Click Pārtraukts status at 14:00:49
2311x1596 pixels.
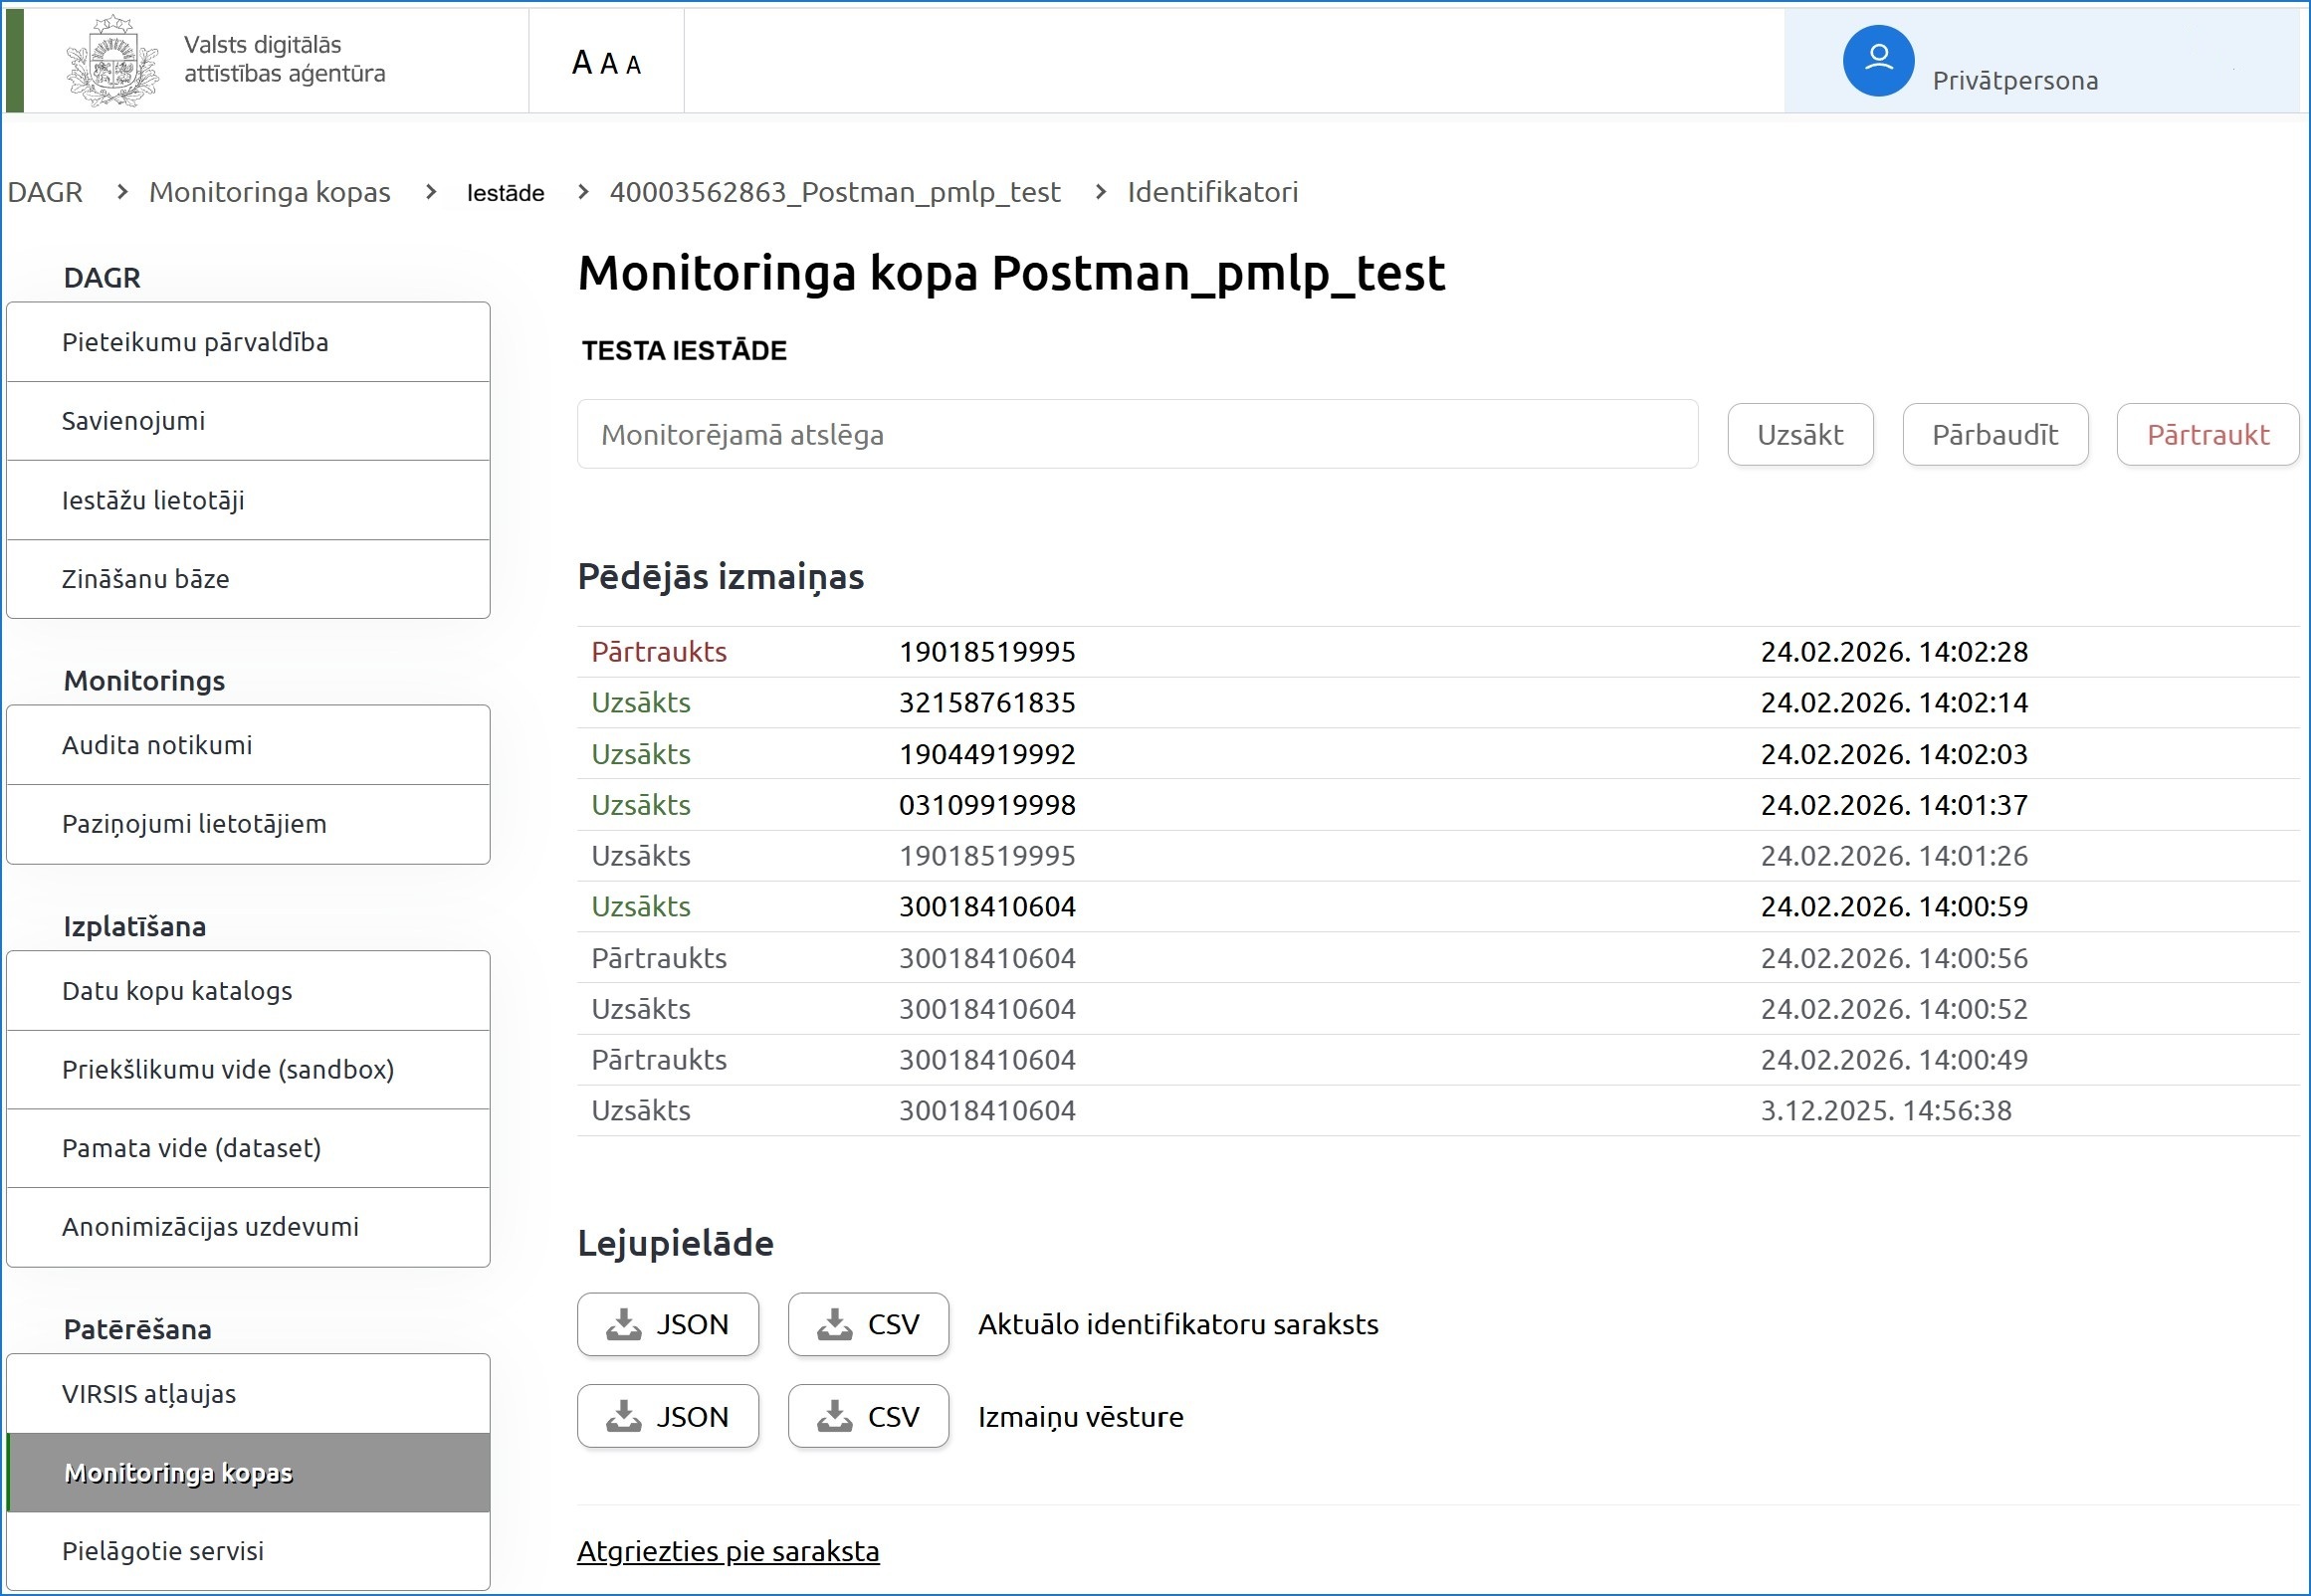[x=659, y=1060]
